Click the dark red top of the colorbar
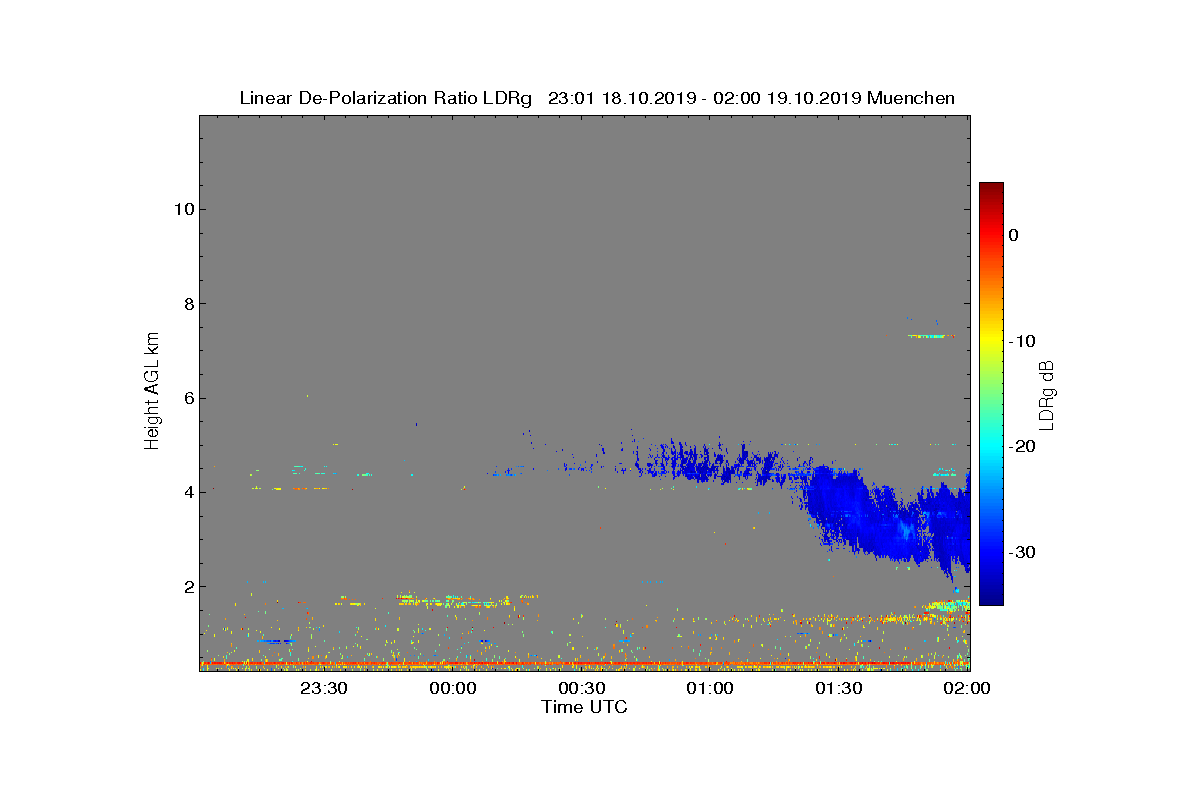 click(x=991, y=190)
